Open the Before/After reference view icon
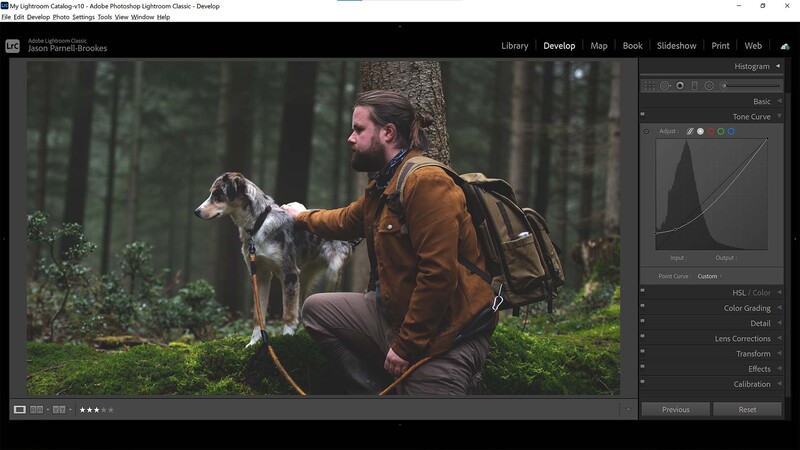This screenshot has width=800, height=450. [37, 409]
